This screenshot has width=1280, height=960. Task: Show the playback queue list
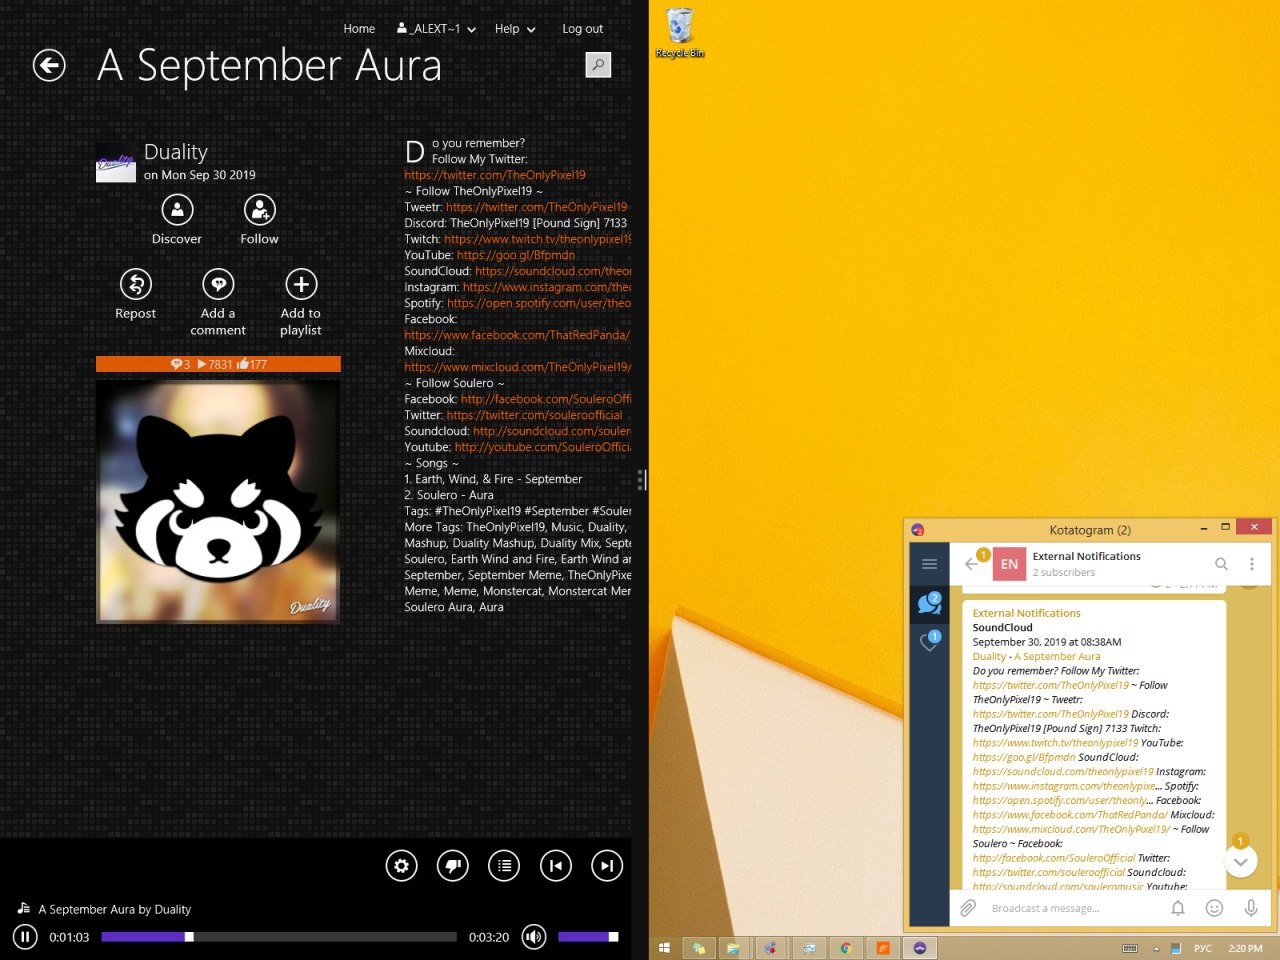(504, 866)
